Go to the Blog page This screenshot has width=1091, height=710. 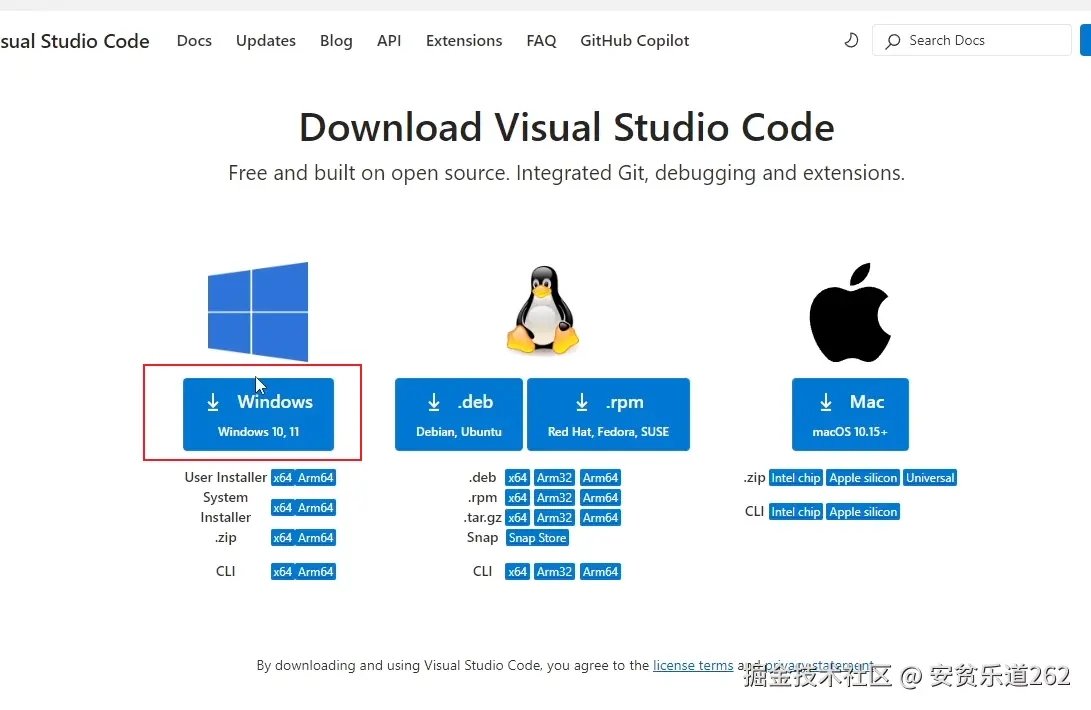(336, 40)
